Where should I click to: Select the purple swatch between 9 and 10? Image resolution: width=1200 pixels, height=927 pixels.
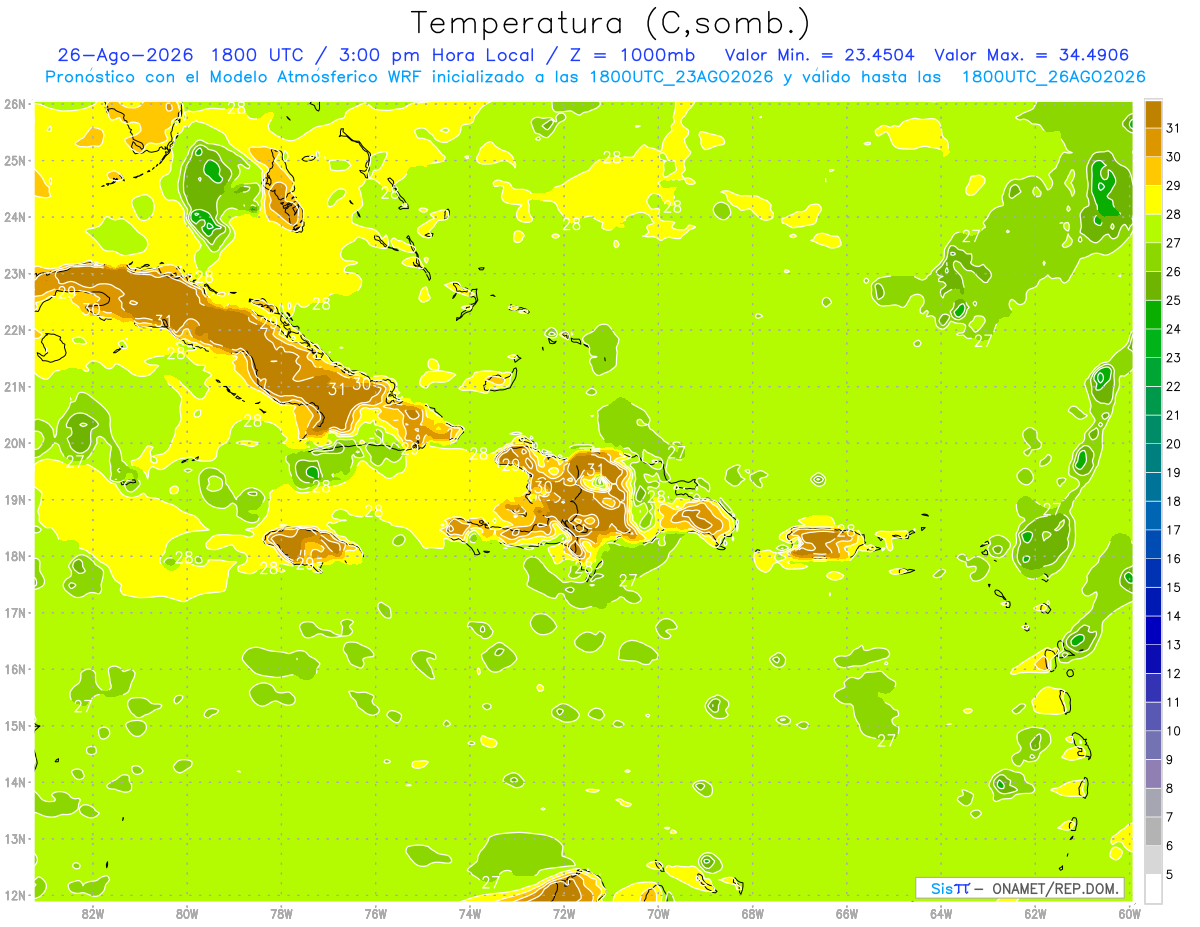1153,745
